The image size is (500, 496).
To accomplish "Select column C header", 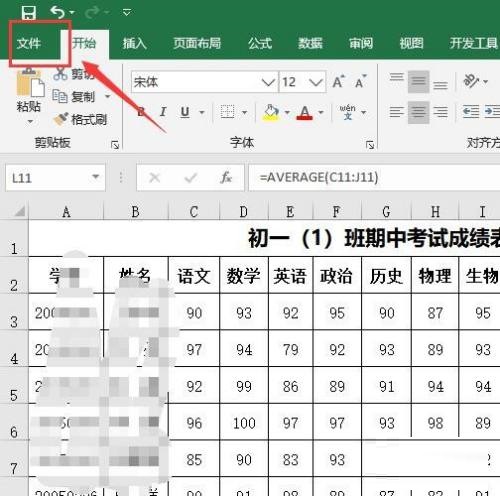I will (194, 212).
